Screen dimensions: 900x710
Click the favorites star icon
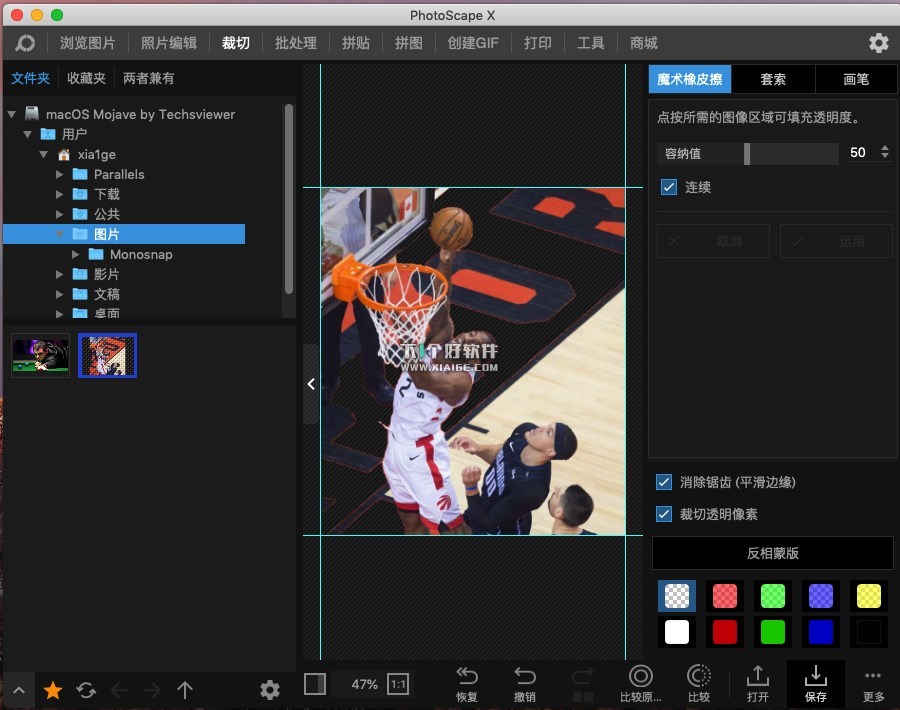(x=53, y=690)
